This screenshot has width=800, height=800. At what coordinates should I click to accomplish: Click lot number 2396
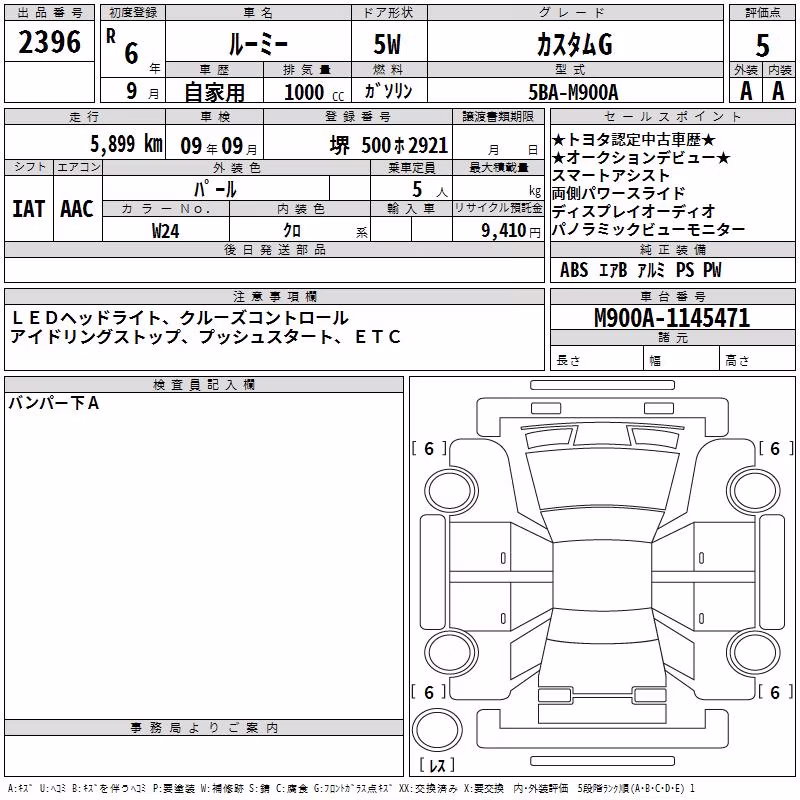[x=49, y=42]
